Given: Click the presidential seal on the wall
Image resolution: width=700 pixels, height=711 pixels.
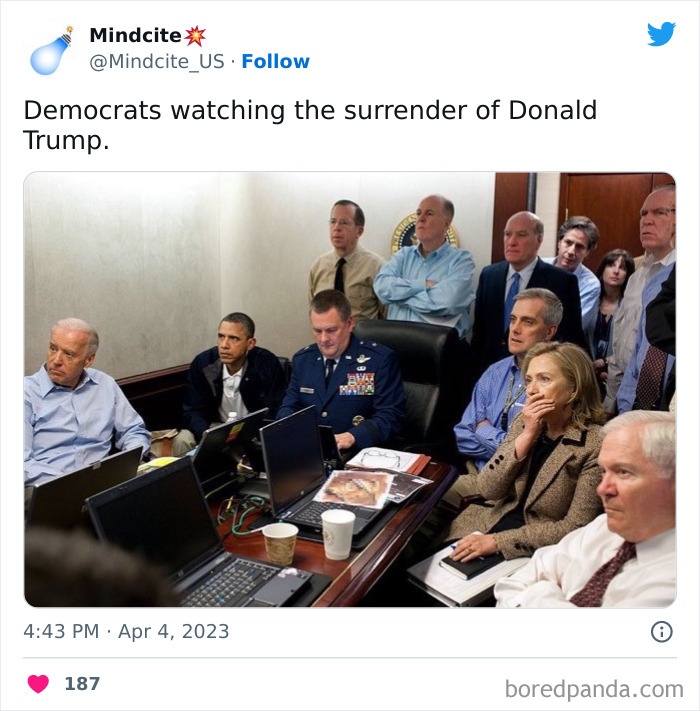Looking at the screenshot, I should click(x=408, y=233).
